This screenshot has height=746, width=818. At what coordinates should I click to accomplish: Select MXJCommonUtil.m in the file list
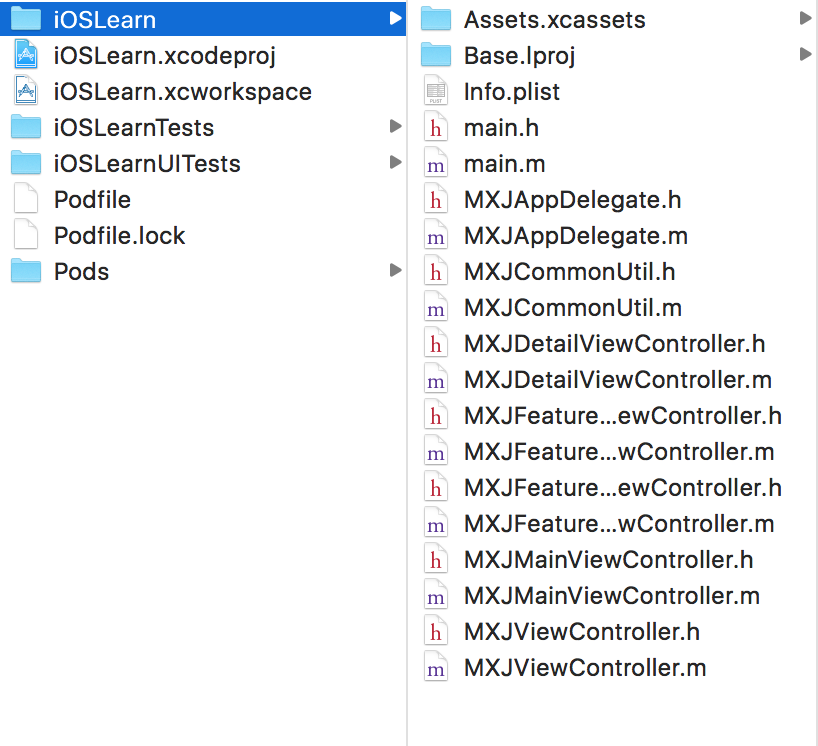point(572,308)
